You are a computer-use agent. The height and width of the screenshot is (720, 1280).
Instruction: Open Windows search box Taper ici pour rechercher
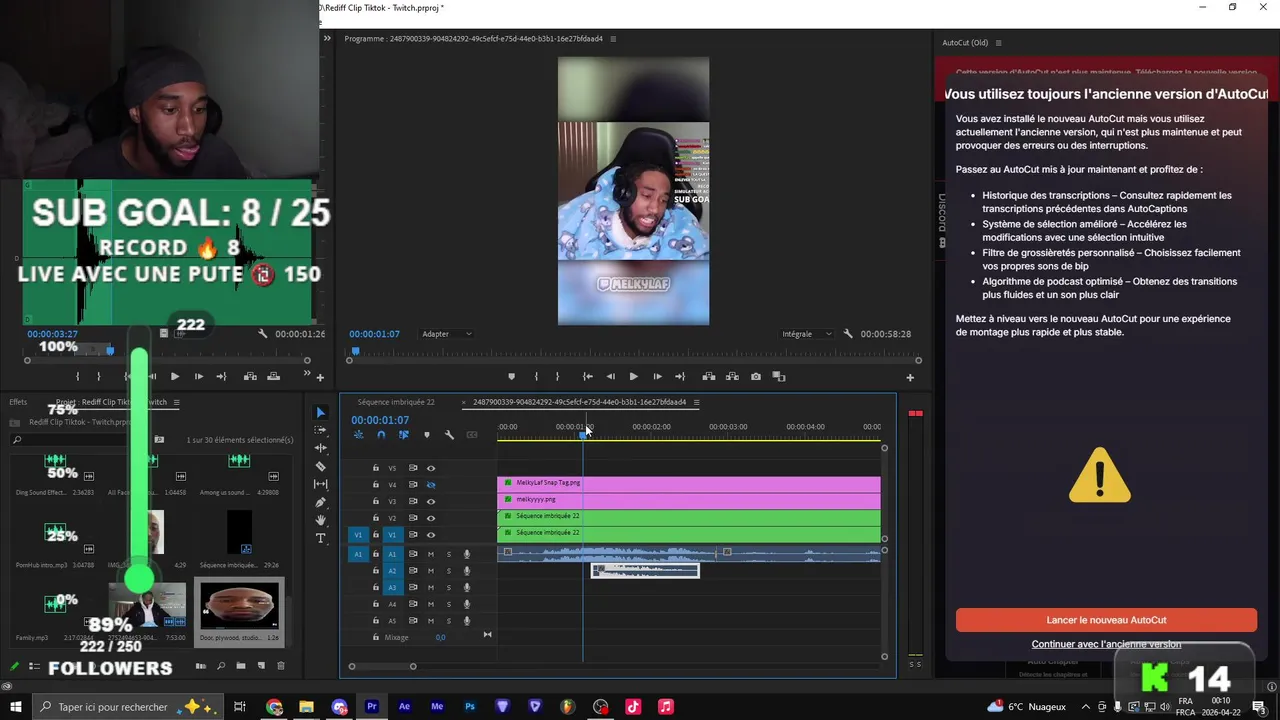pyautogui.click(x=126, y=707)
